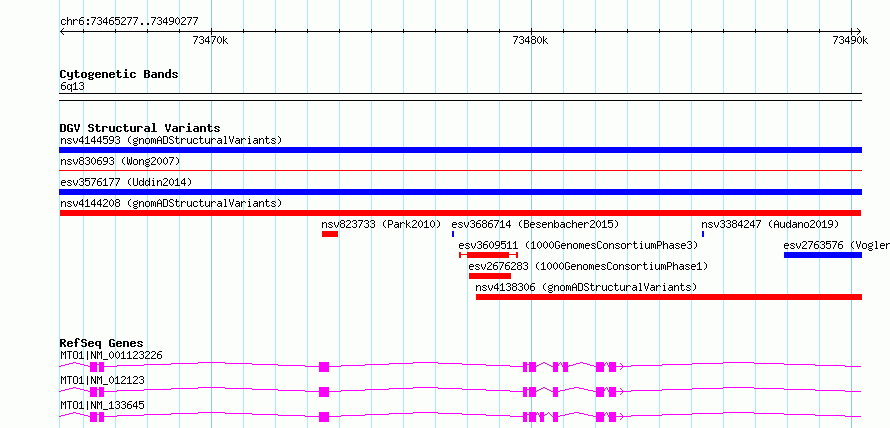This screenshot has height=428, width=890.
Task: Click the short red bar of nsv823733
Action: [x=330, y=234]
